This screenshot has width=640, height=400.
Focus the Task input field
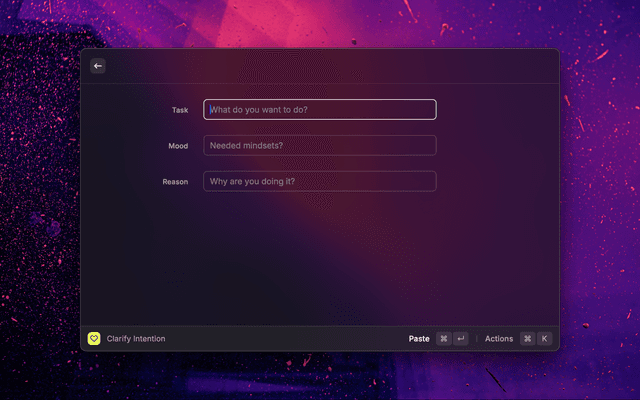(x=320, y=110)
